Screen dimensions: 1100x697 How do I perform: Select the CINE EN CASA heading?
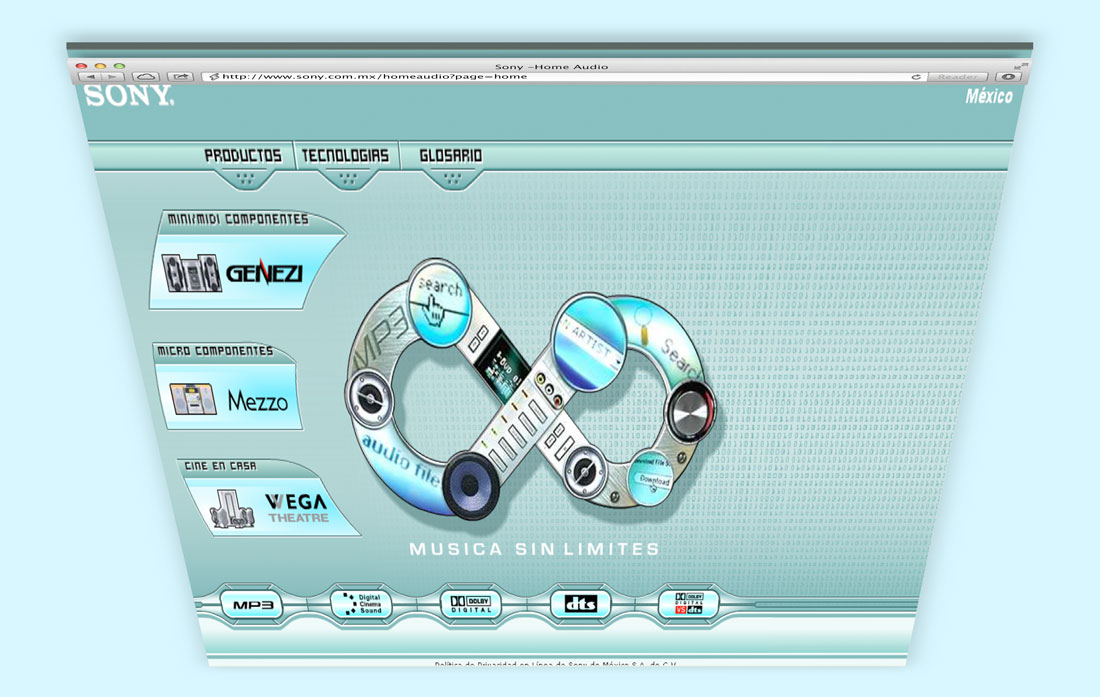(x=220, y=466)
